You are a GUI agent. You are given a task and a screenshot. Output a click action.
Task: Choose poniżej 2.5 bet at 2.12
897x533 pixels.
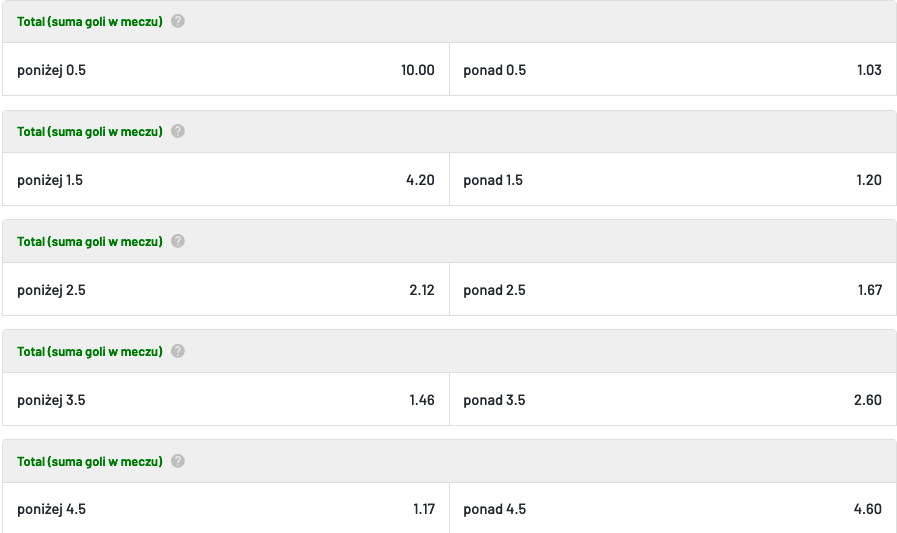(226, 289)
